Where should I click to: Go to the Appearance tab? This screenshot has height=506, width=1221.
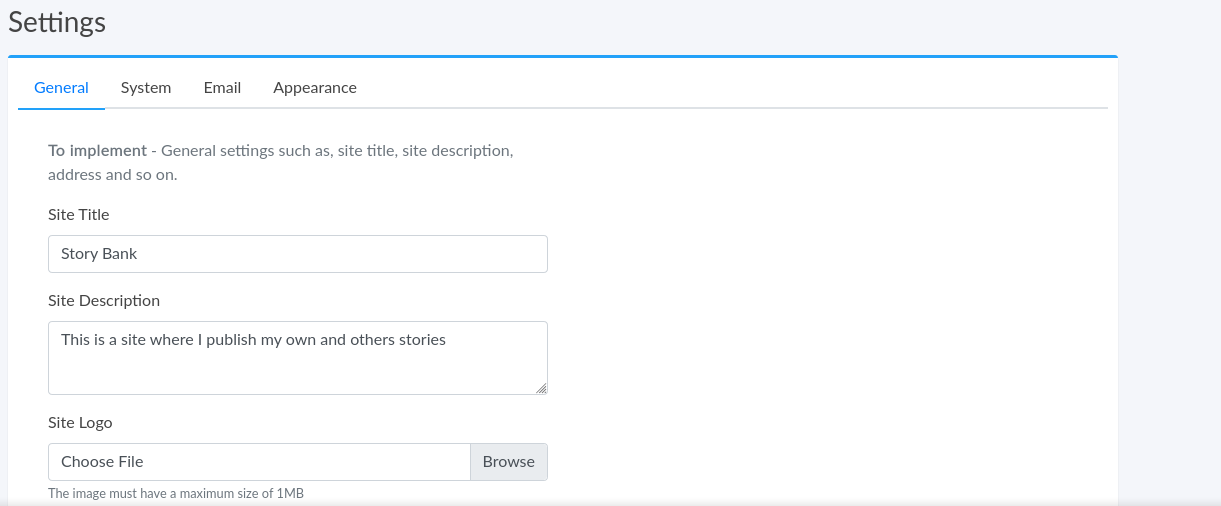point(314,88)
